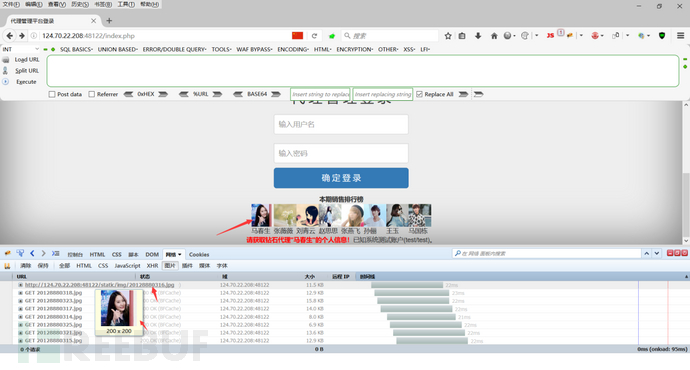Select the DOM tab in Firebug
The height and width of the screenshot is (370, 690).
point(152,254)
